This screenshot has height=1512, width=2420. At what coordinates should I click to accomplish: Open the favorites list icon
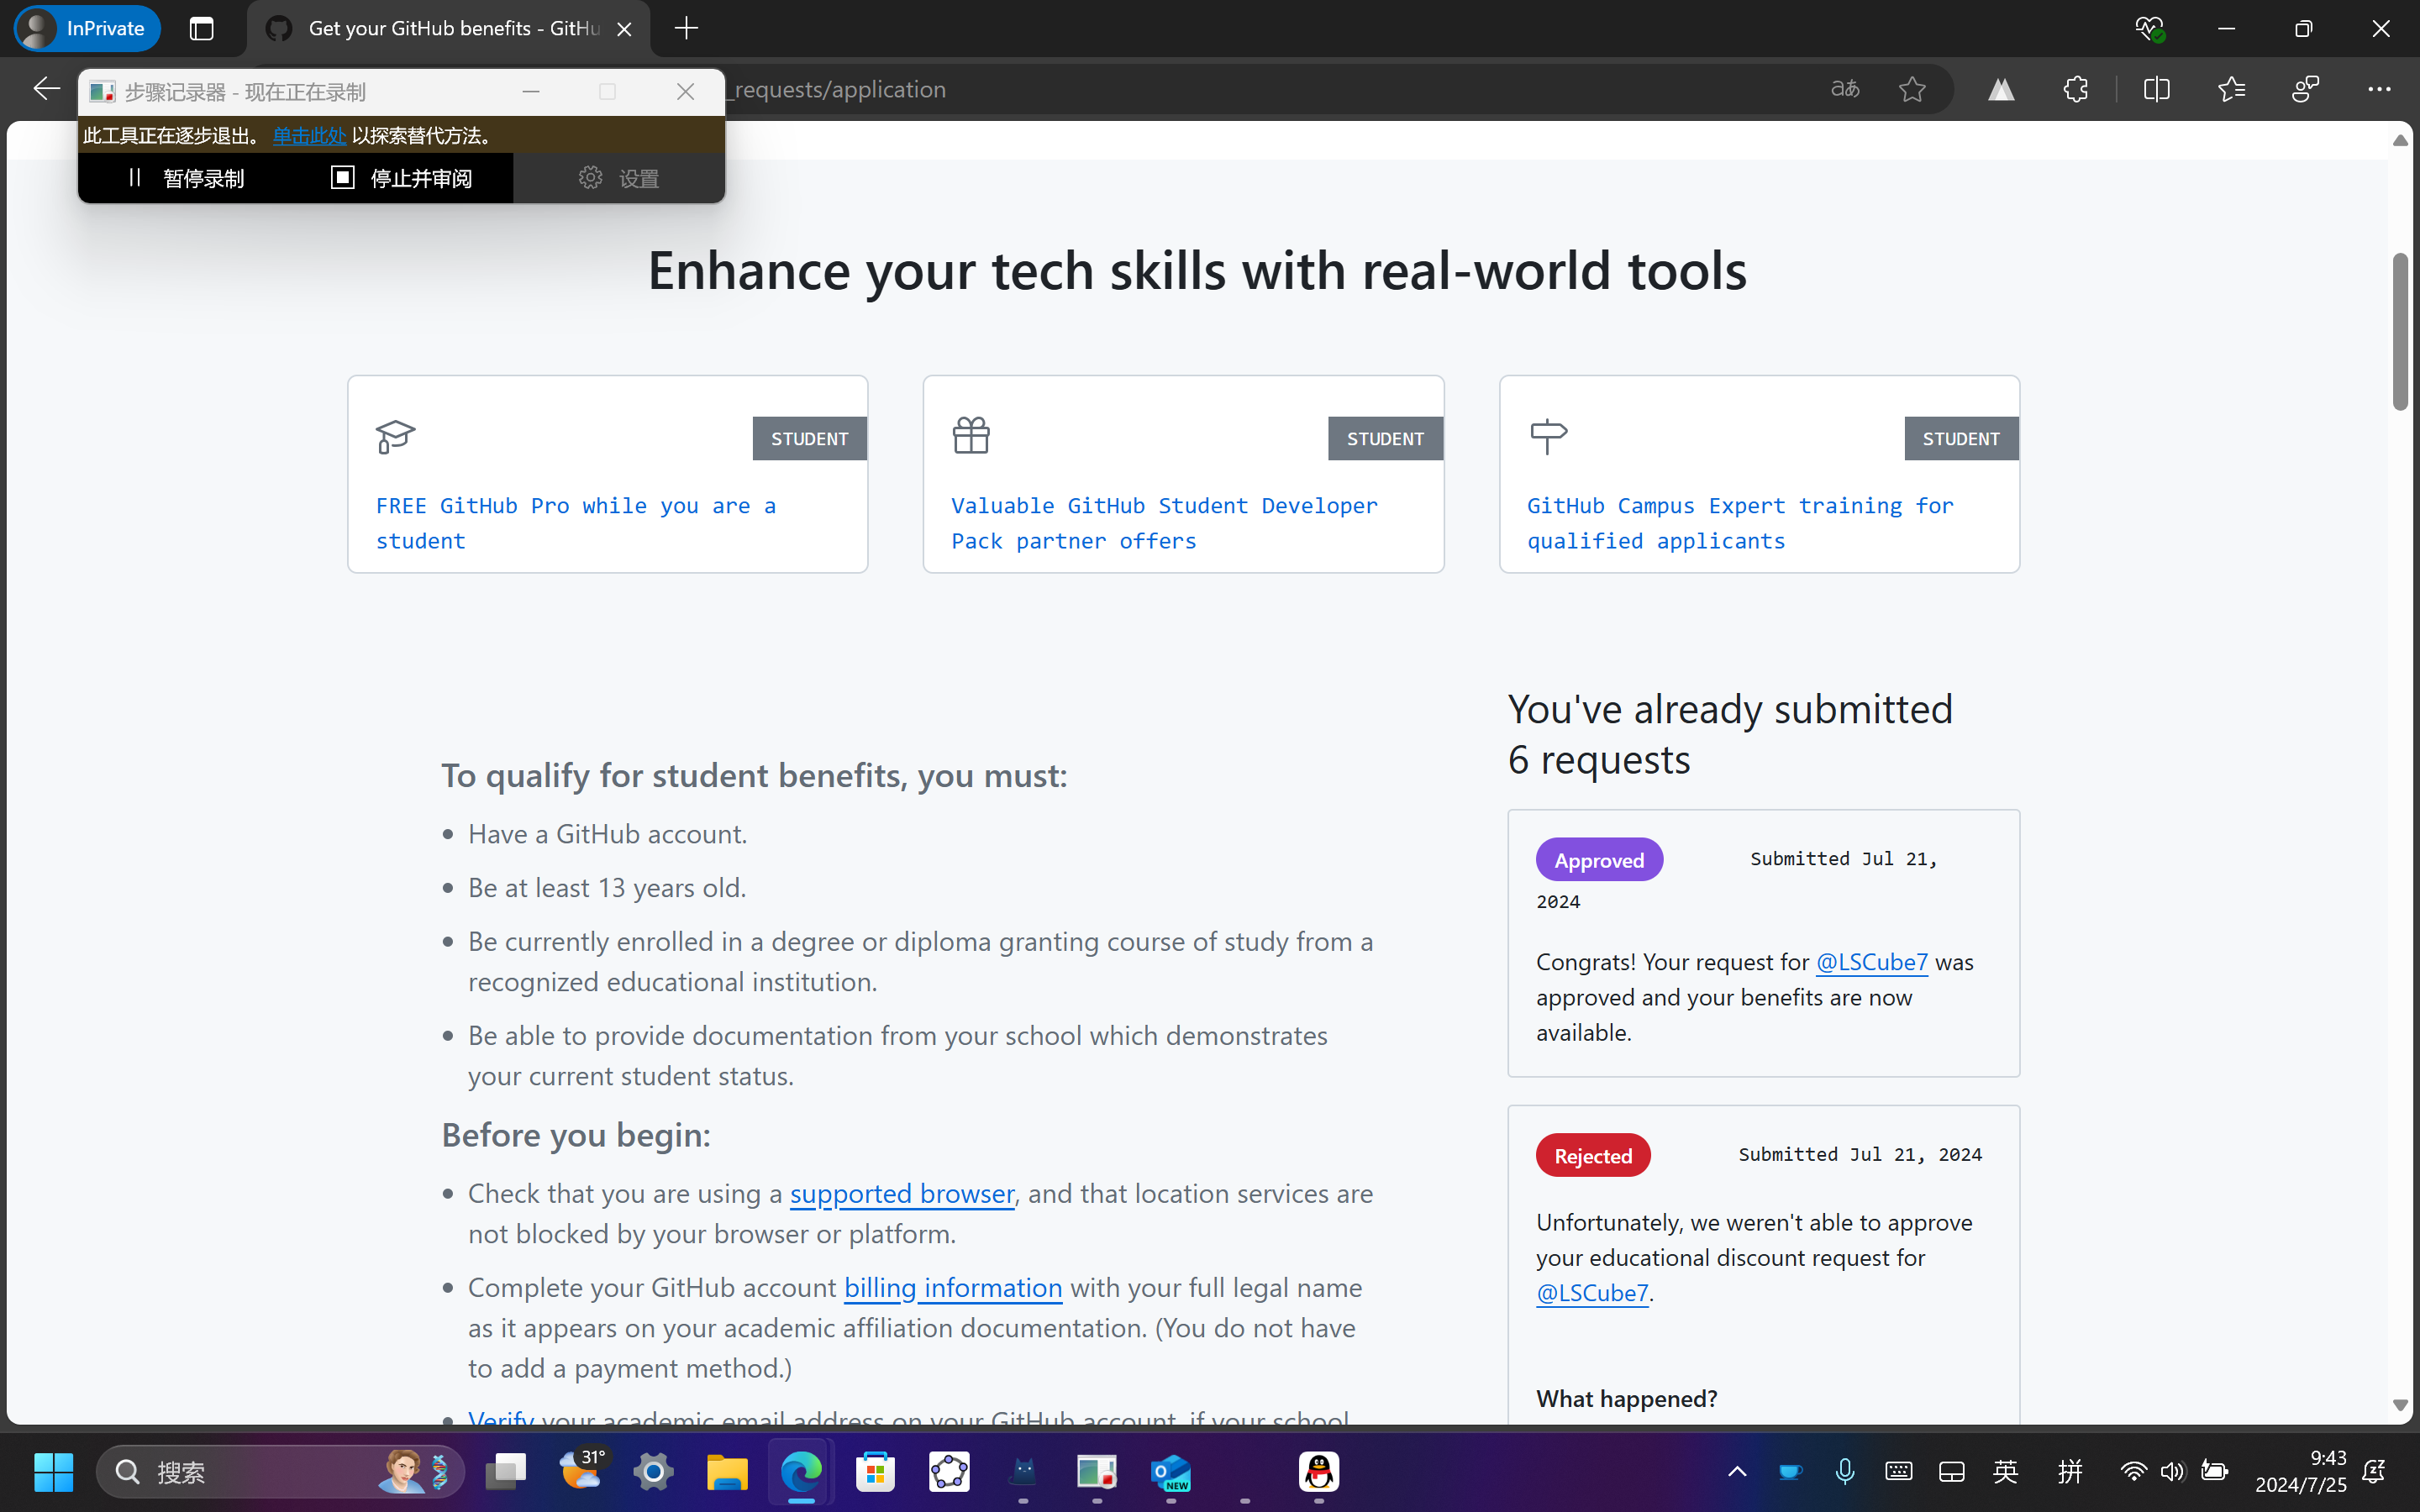pyautogui.click(x=2231, y=89)
